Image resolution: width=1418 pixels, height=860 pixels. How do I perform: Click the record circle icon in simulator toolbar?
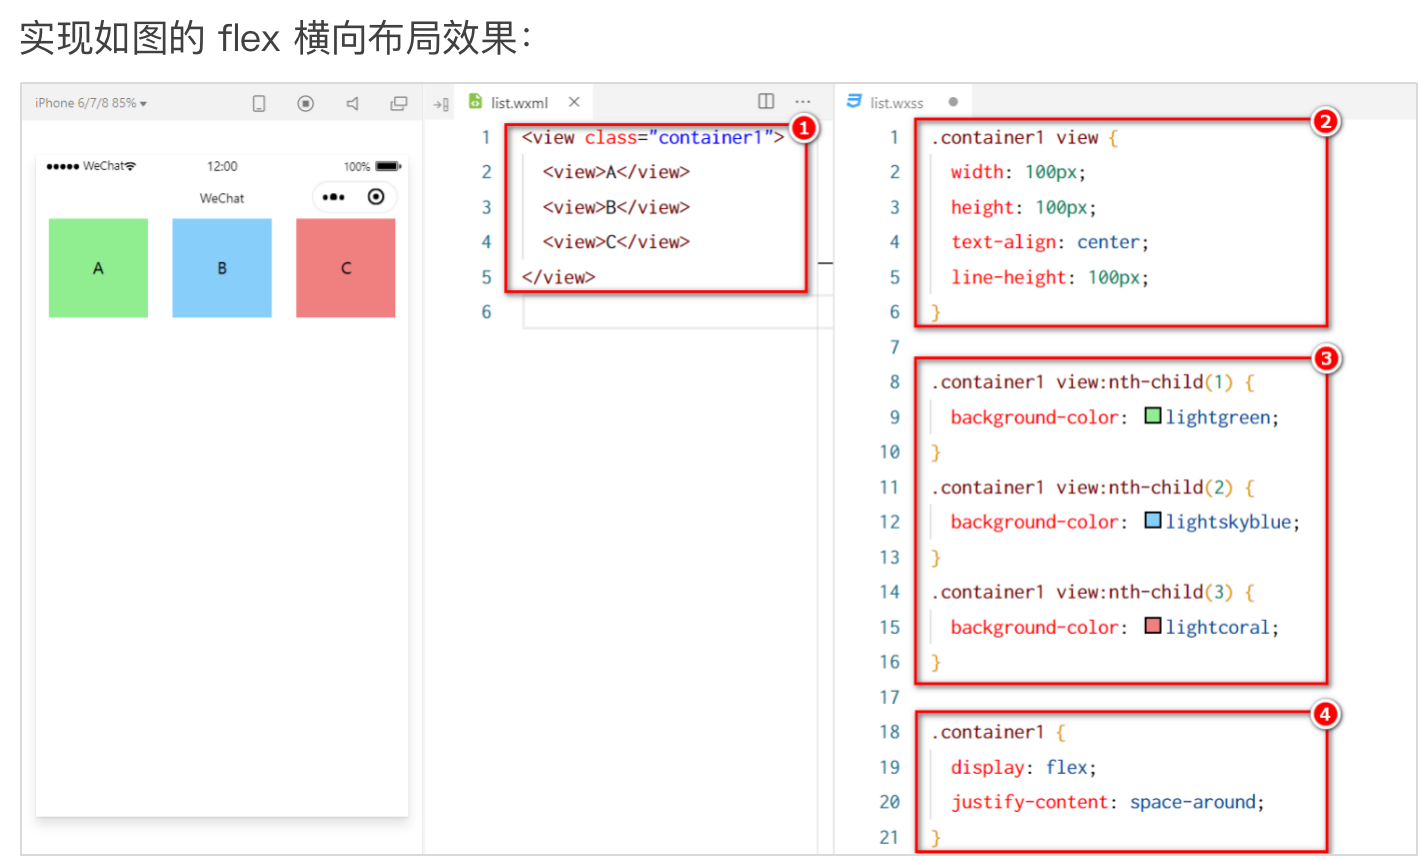coord(306,103)
